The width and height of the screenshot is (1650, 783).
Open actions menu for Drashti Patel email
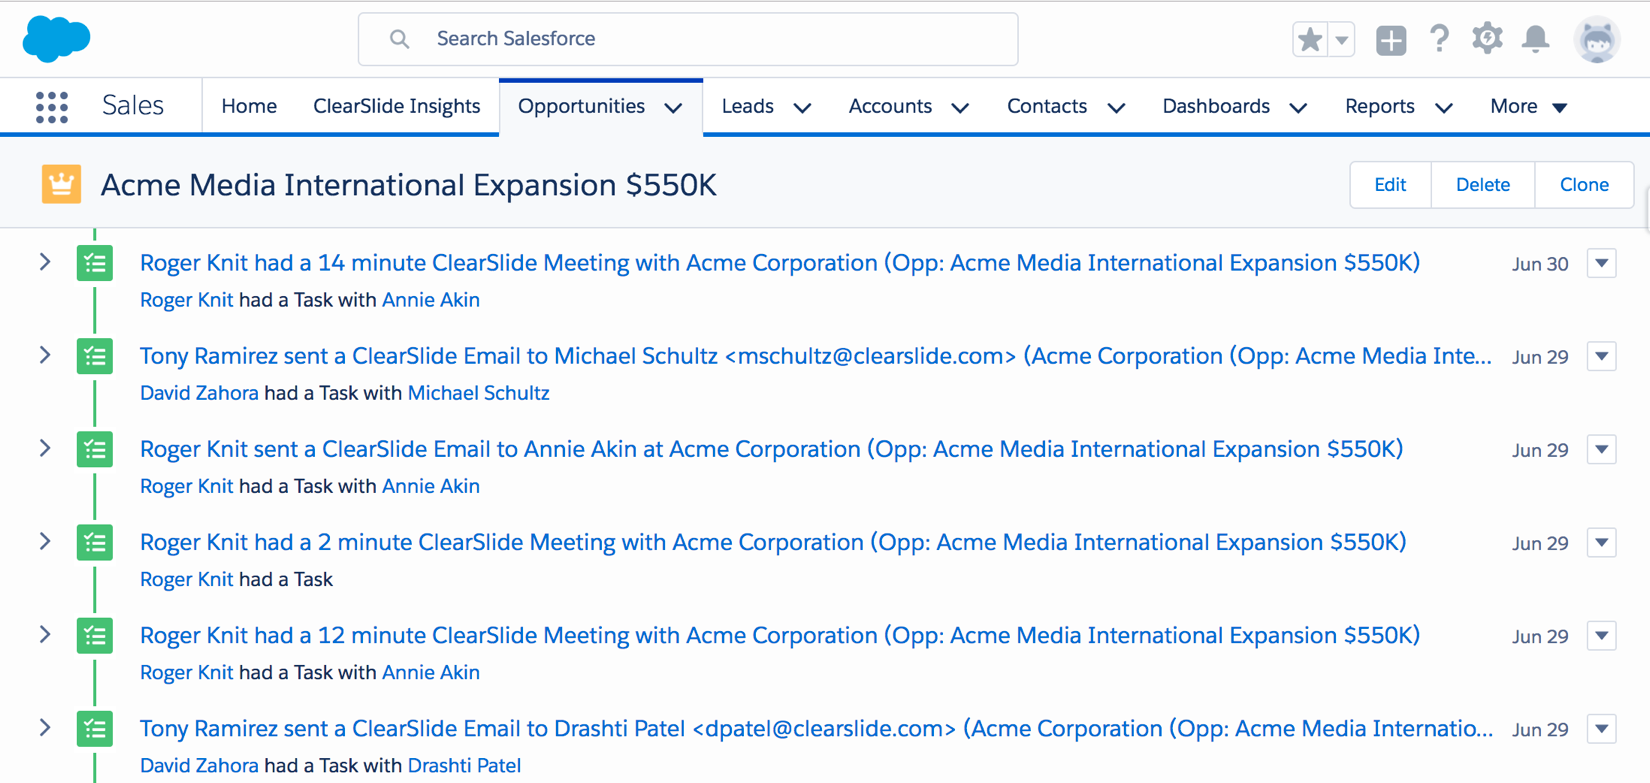[1602, 729]
